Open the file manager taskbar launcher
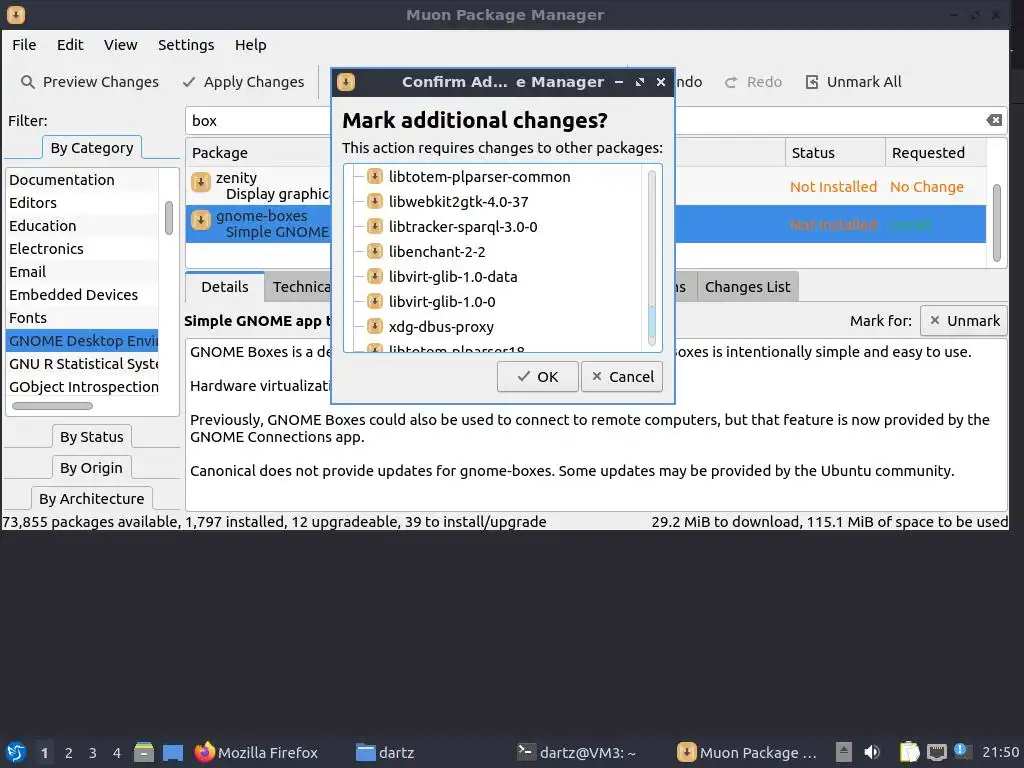Screen dimensions: 1024x768 click(144, 752)
